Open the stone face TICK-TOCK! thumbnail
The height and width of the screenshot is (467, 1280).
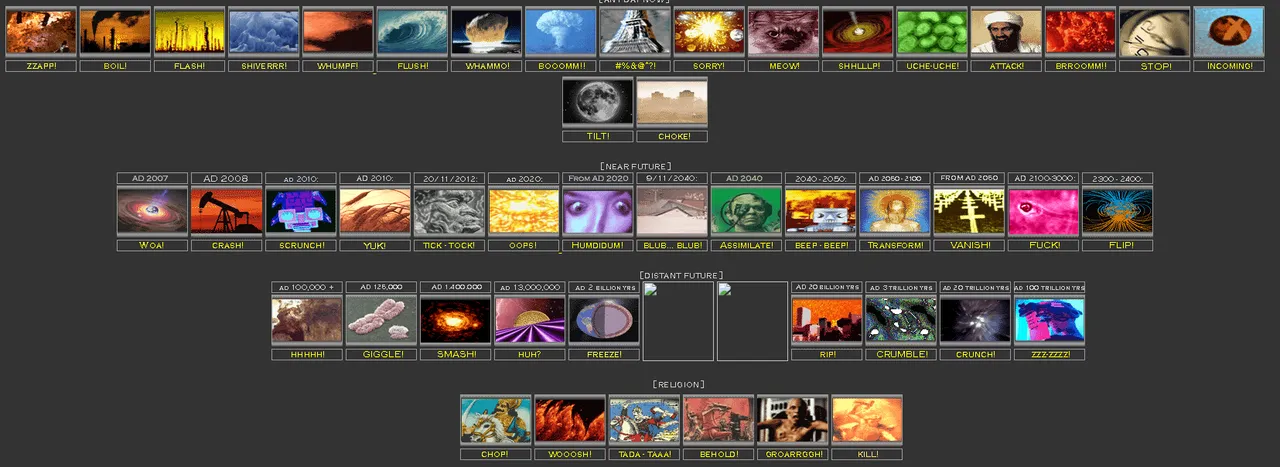pos(449,211)
